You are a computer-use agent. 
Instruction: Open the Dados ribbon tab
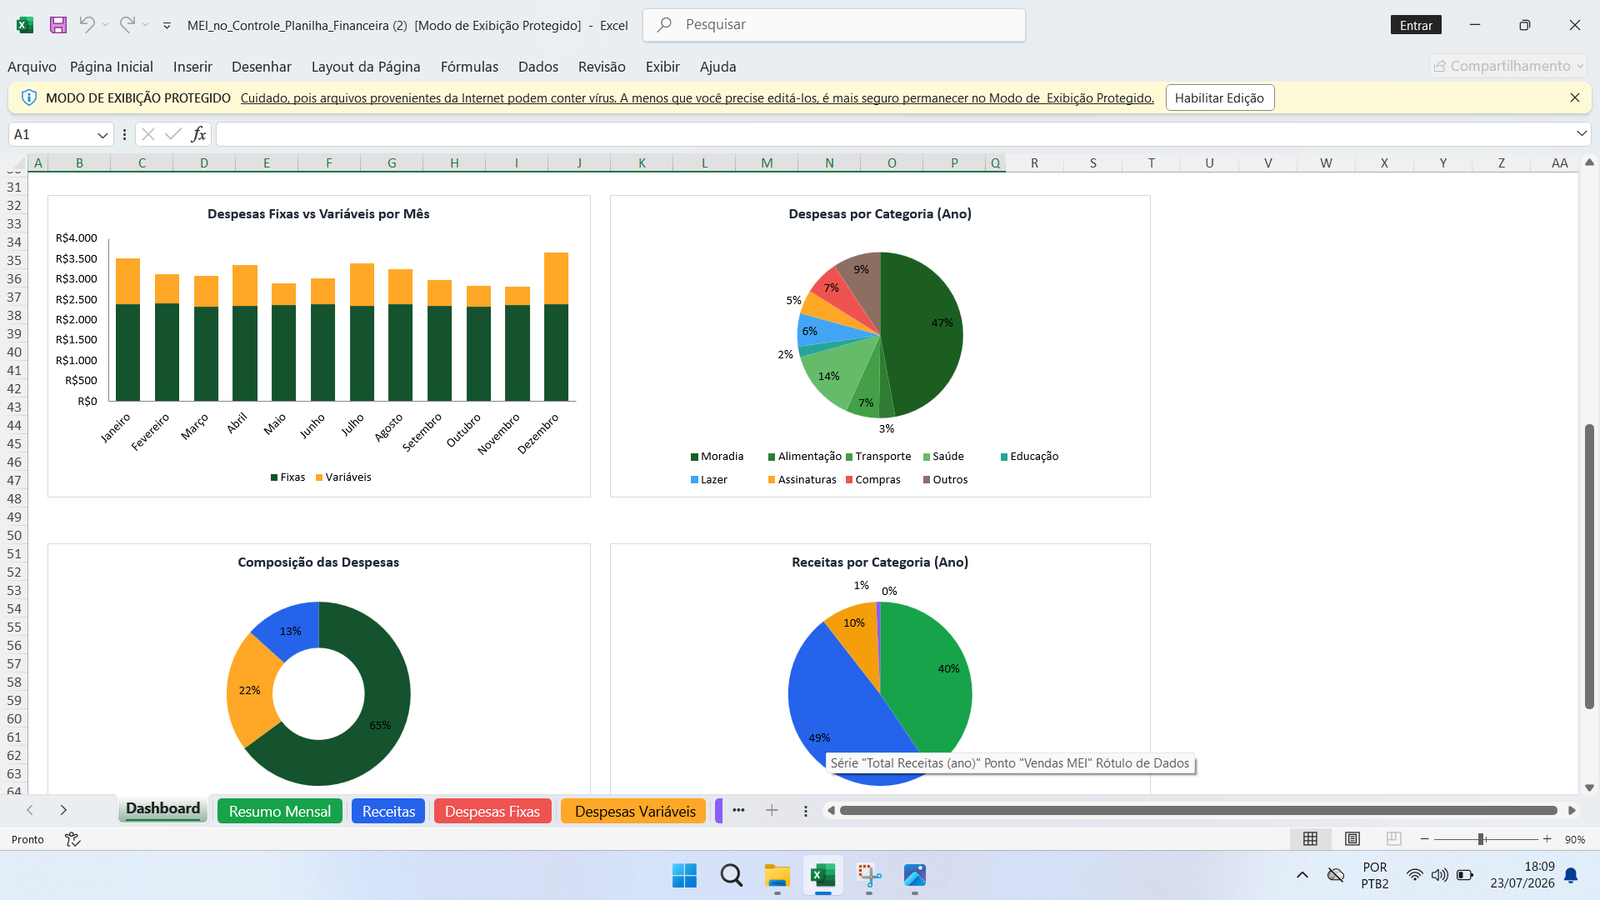538,67
